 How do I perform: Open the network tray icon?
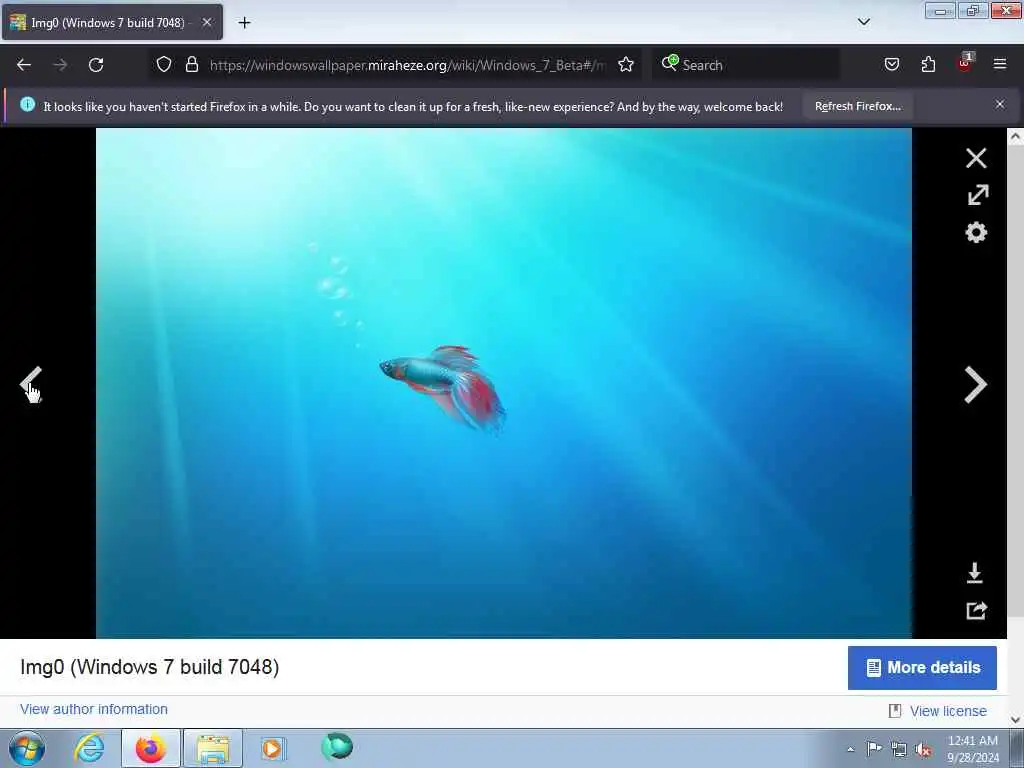[899, 749]
